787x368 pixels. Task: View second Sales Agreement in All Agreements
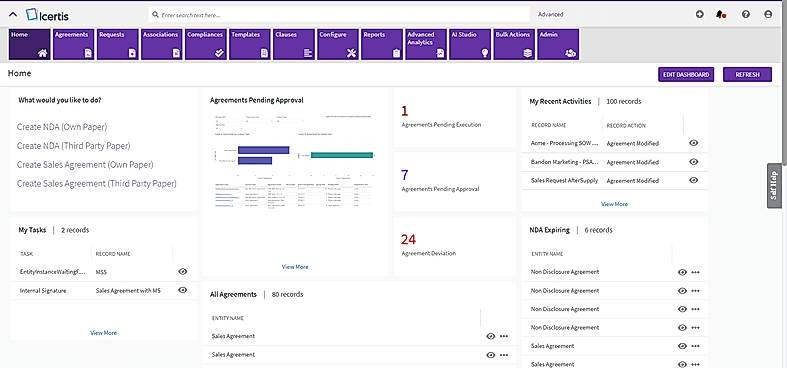[x=491, y=355]
